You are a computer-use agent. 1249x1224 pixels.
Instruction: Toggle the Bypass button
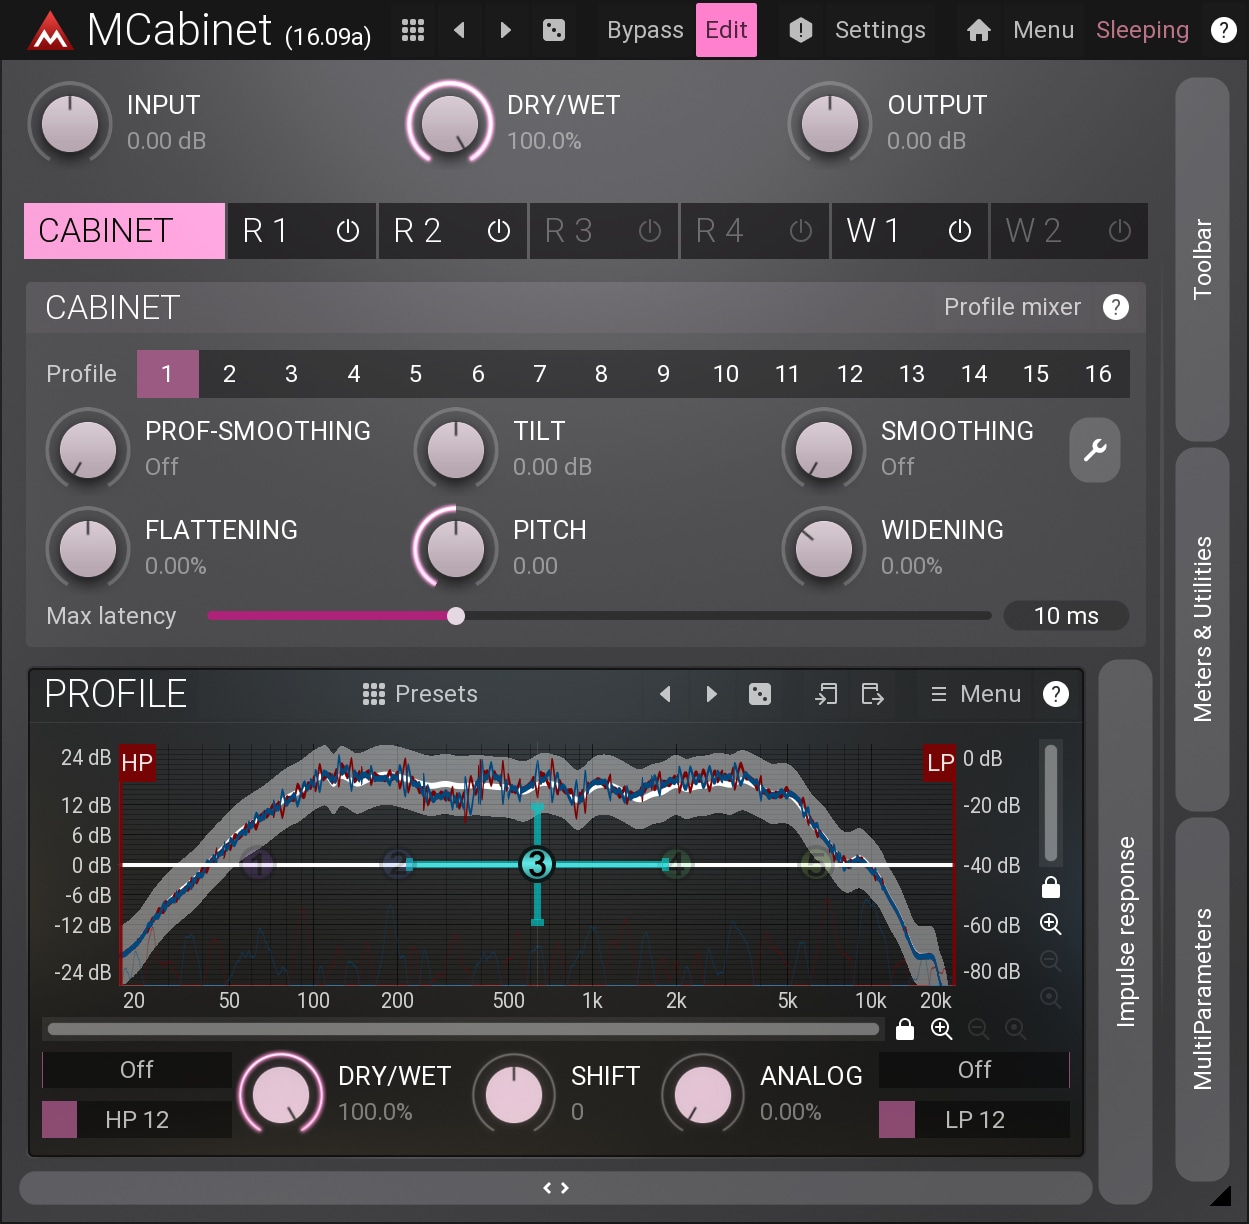pyautogui.click(x=645, y=30)
